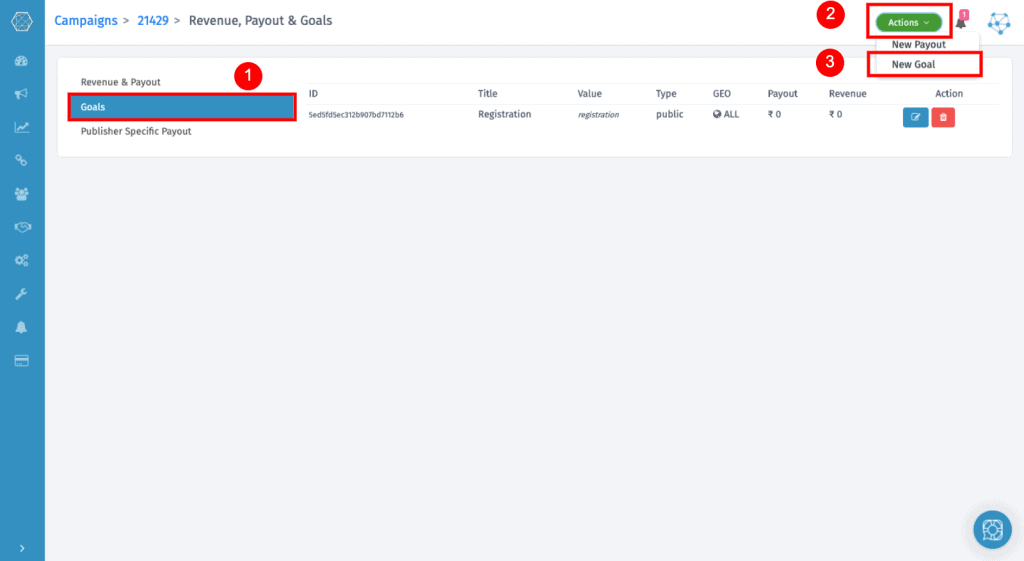The width and height of the screenshot is (1024, 561).
Task: Choose New Payout from Actions menu
Action: [x=918, y=45]
